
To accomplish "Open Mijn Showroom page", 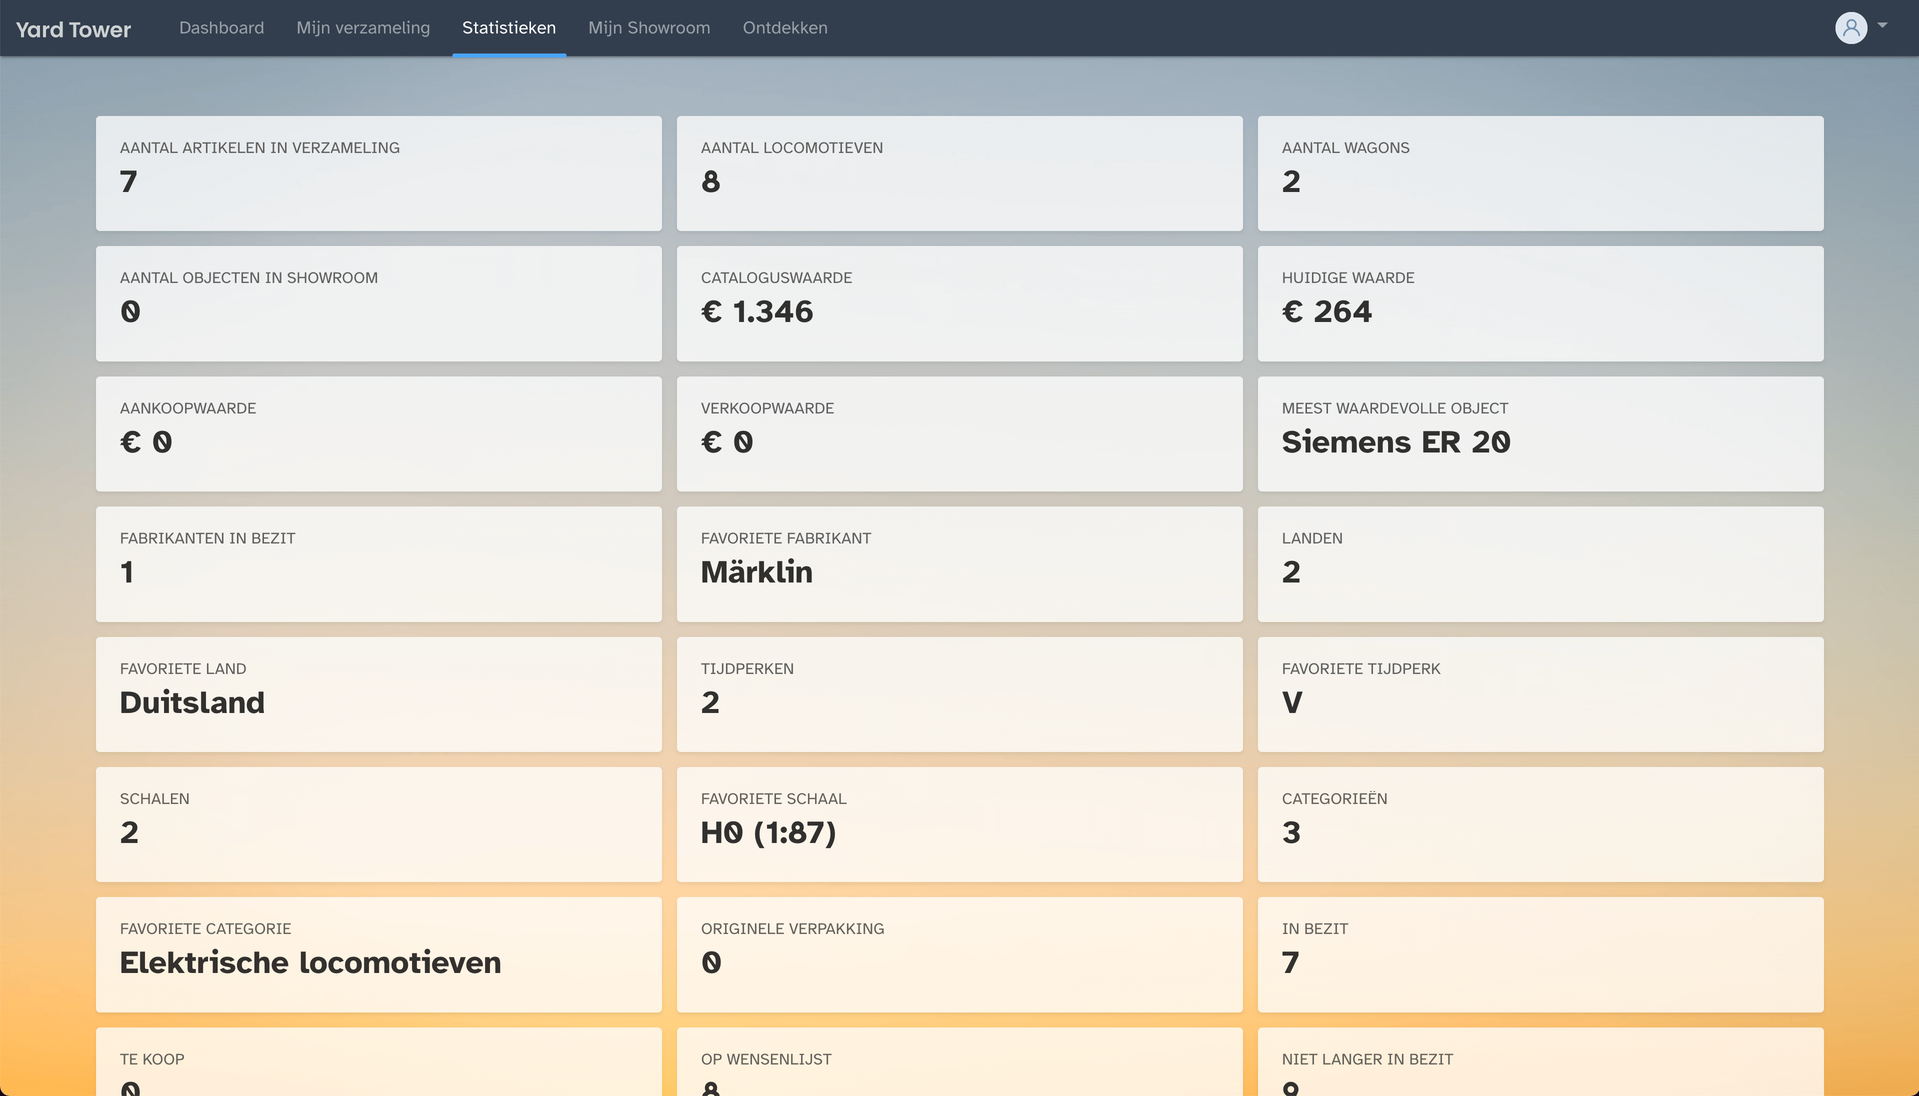I will 649,28.
